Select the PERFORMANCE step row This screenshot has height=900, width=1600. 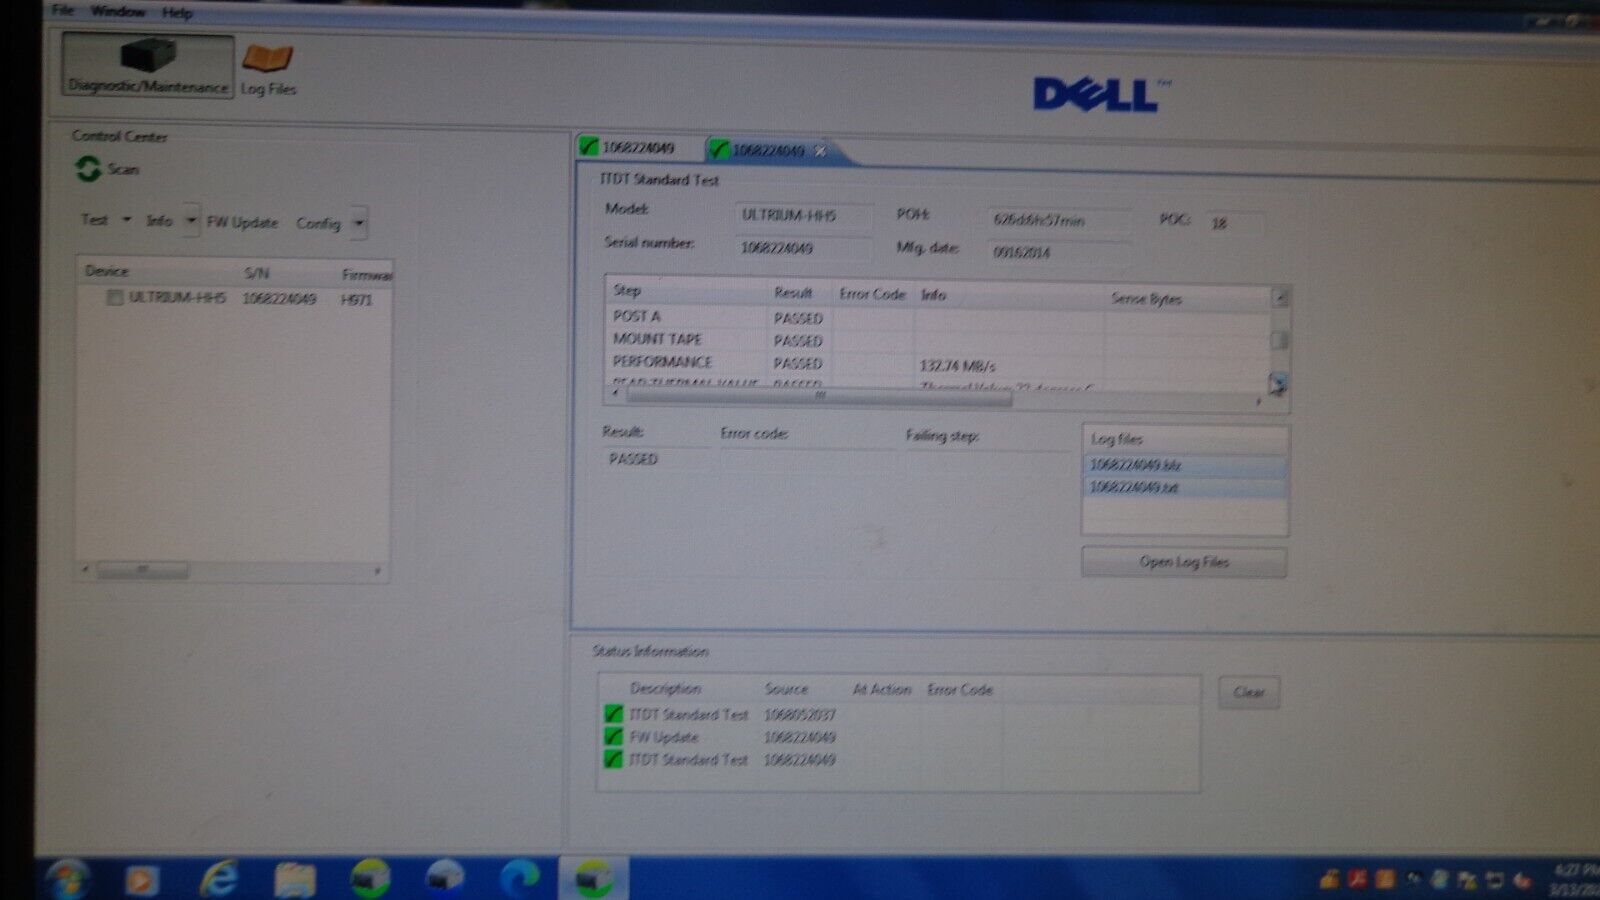point(938,363)
